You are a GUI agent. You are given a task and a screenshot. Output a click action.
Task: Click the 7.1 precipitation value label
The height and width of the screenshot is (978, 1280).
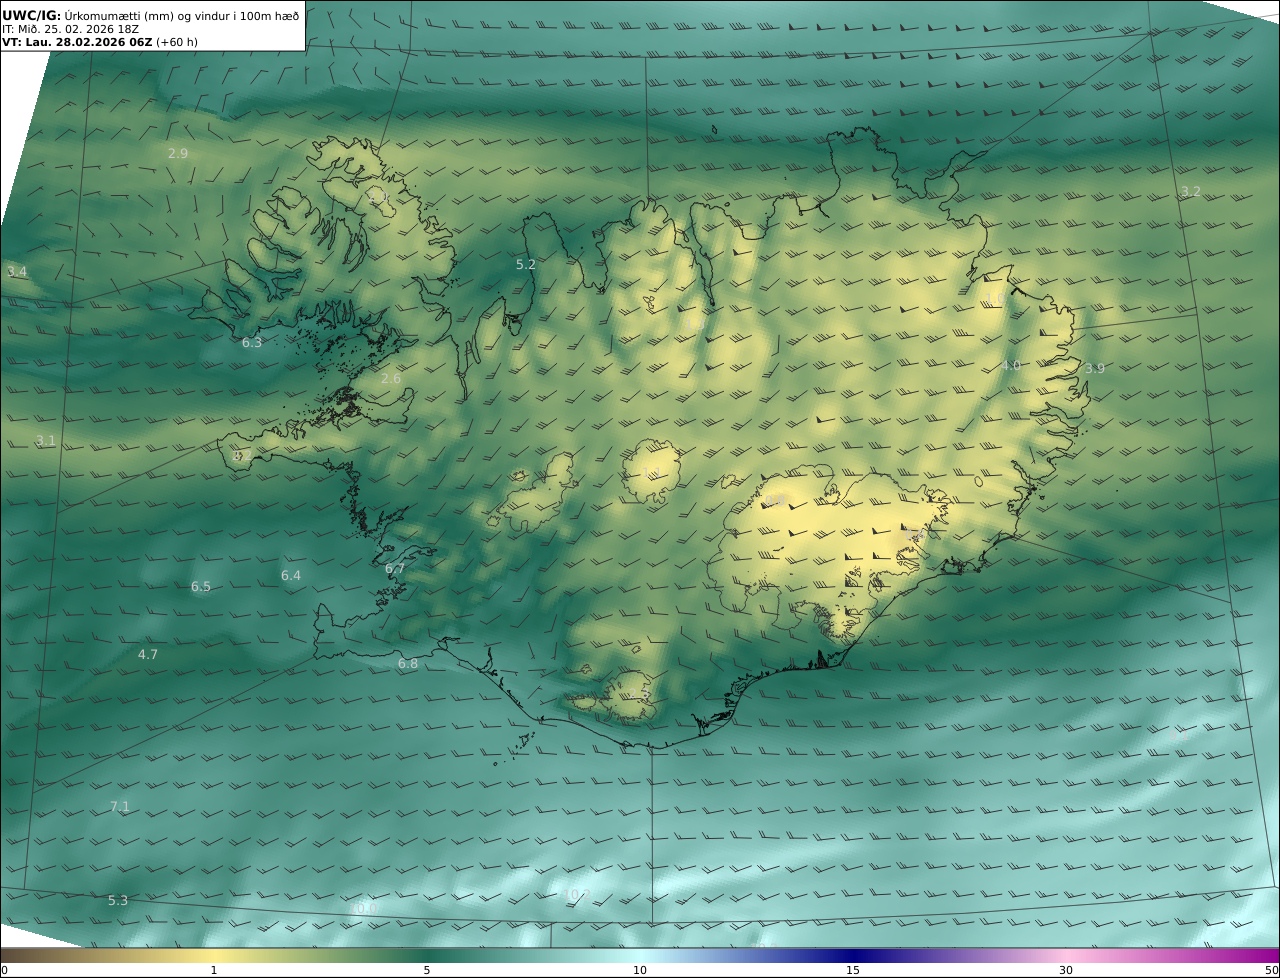[119, 806]
